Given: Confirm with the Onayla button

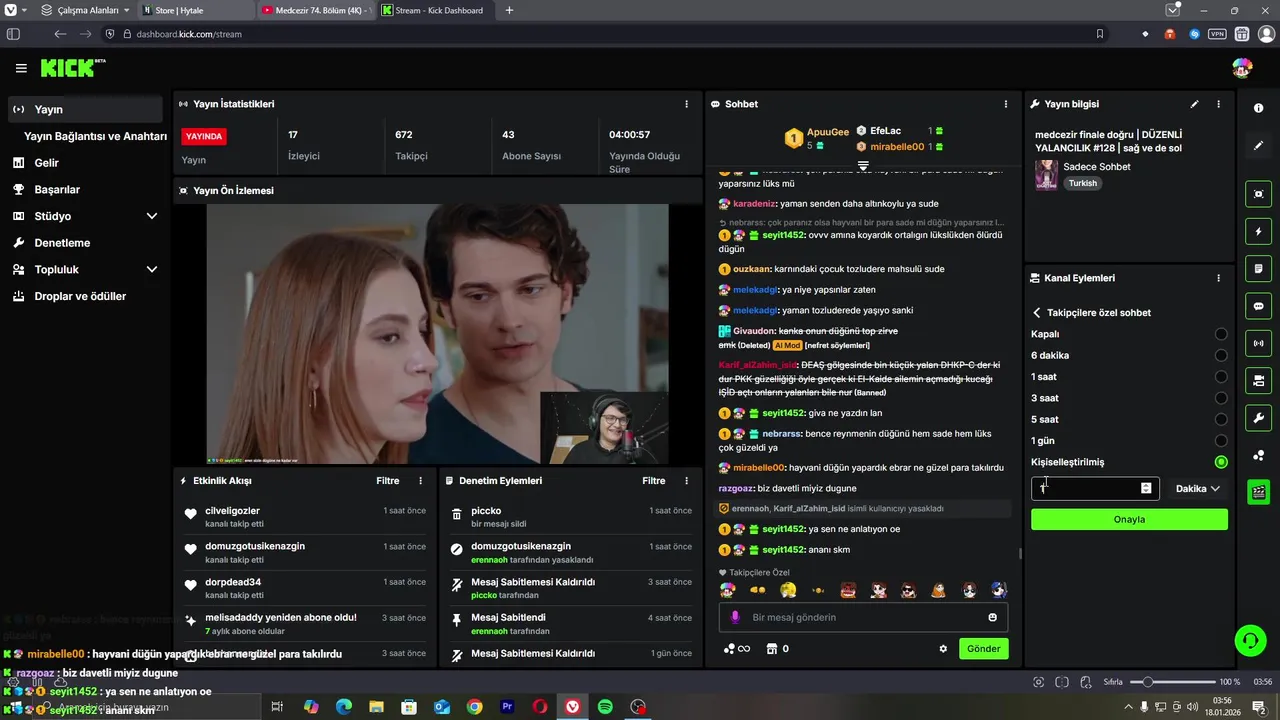Looking at the screenshot, I should click(1129, 519).
